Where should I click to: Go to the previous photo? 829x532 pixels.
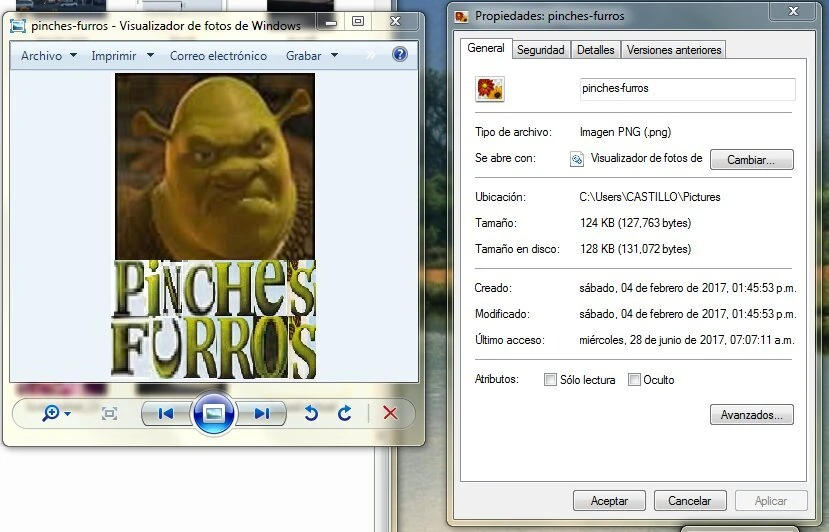166,413
